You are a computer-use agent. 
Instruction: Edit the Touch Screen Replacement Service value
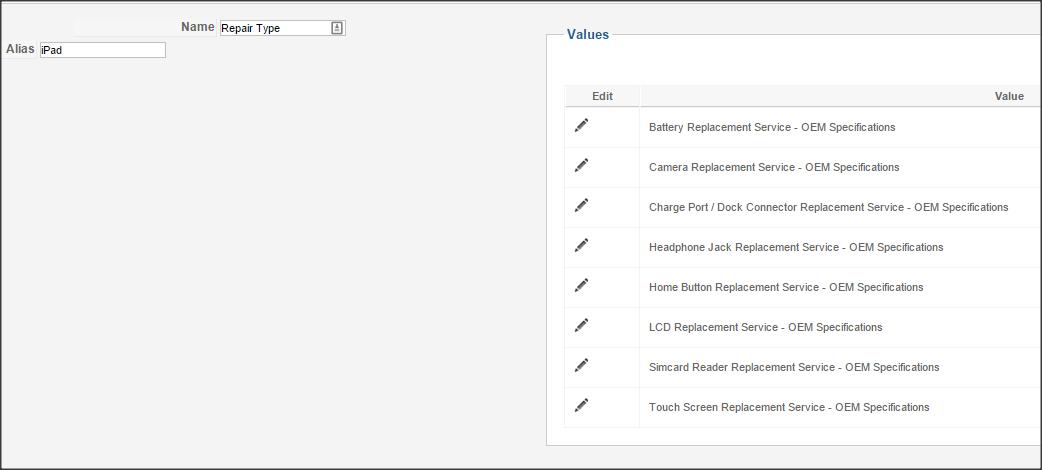tap(581, 405)
